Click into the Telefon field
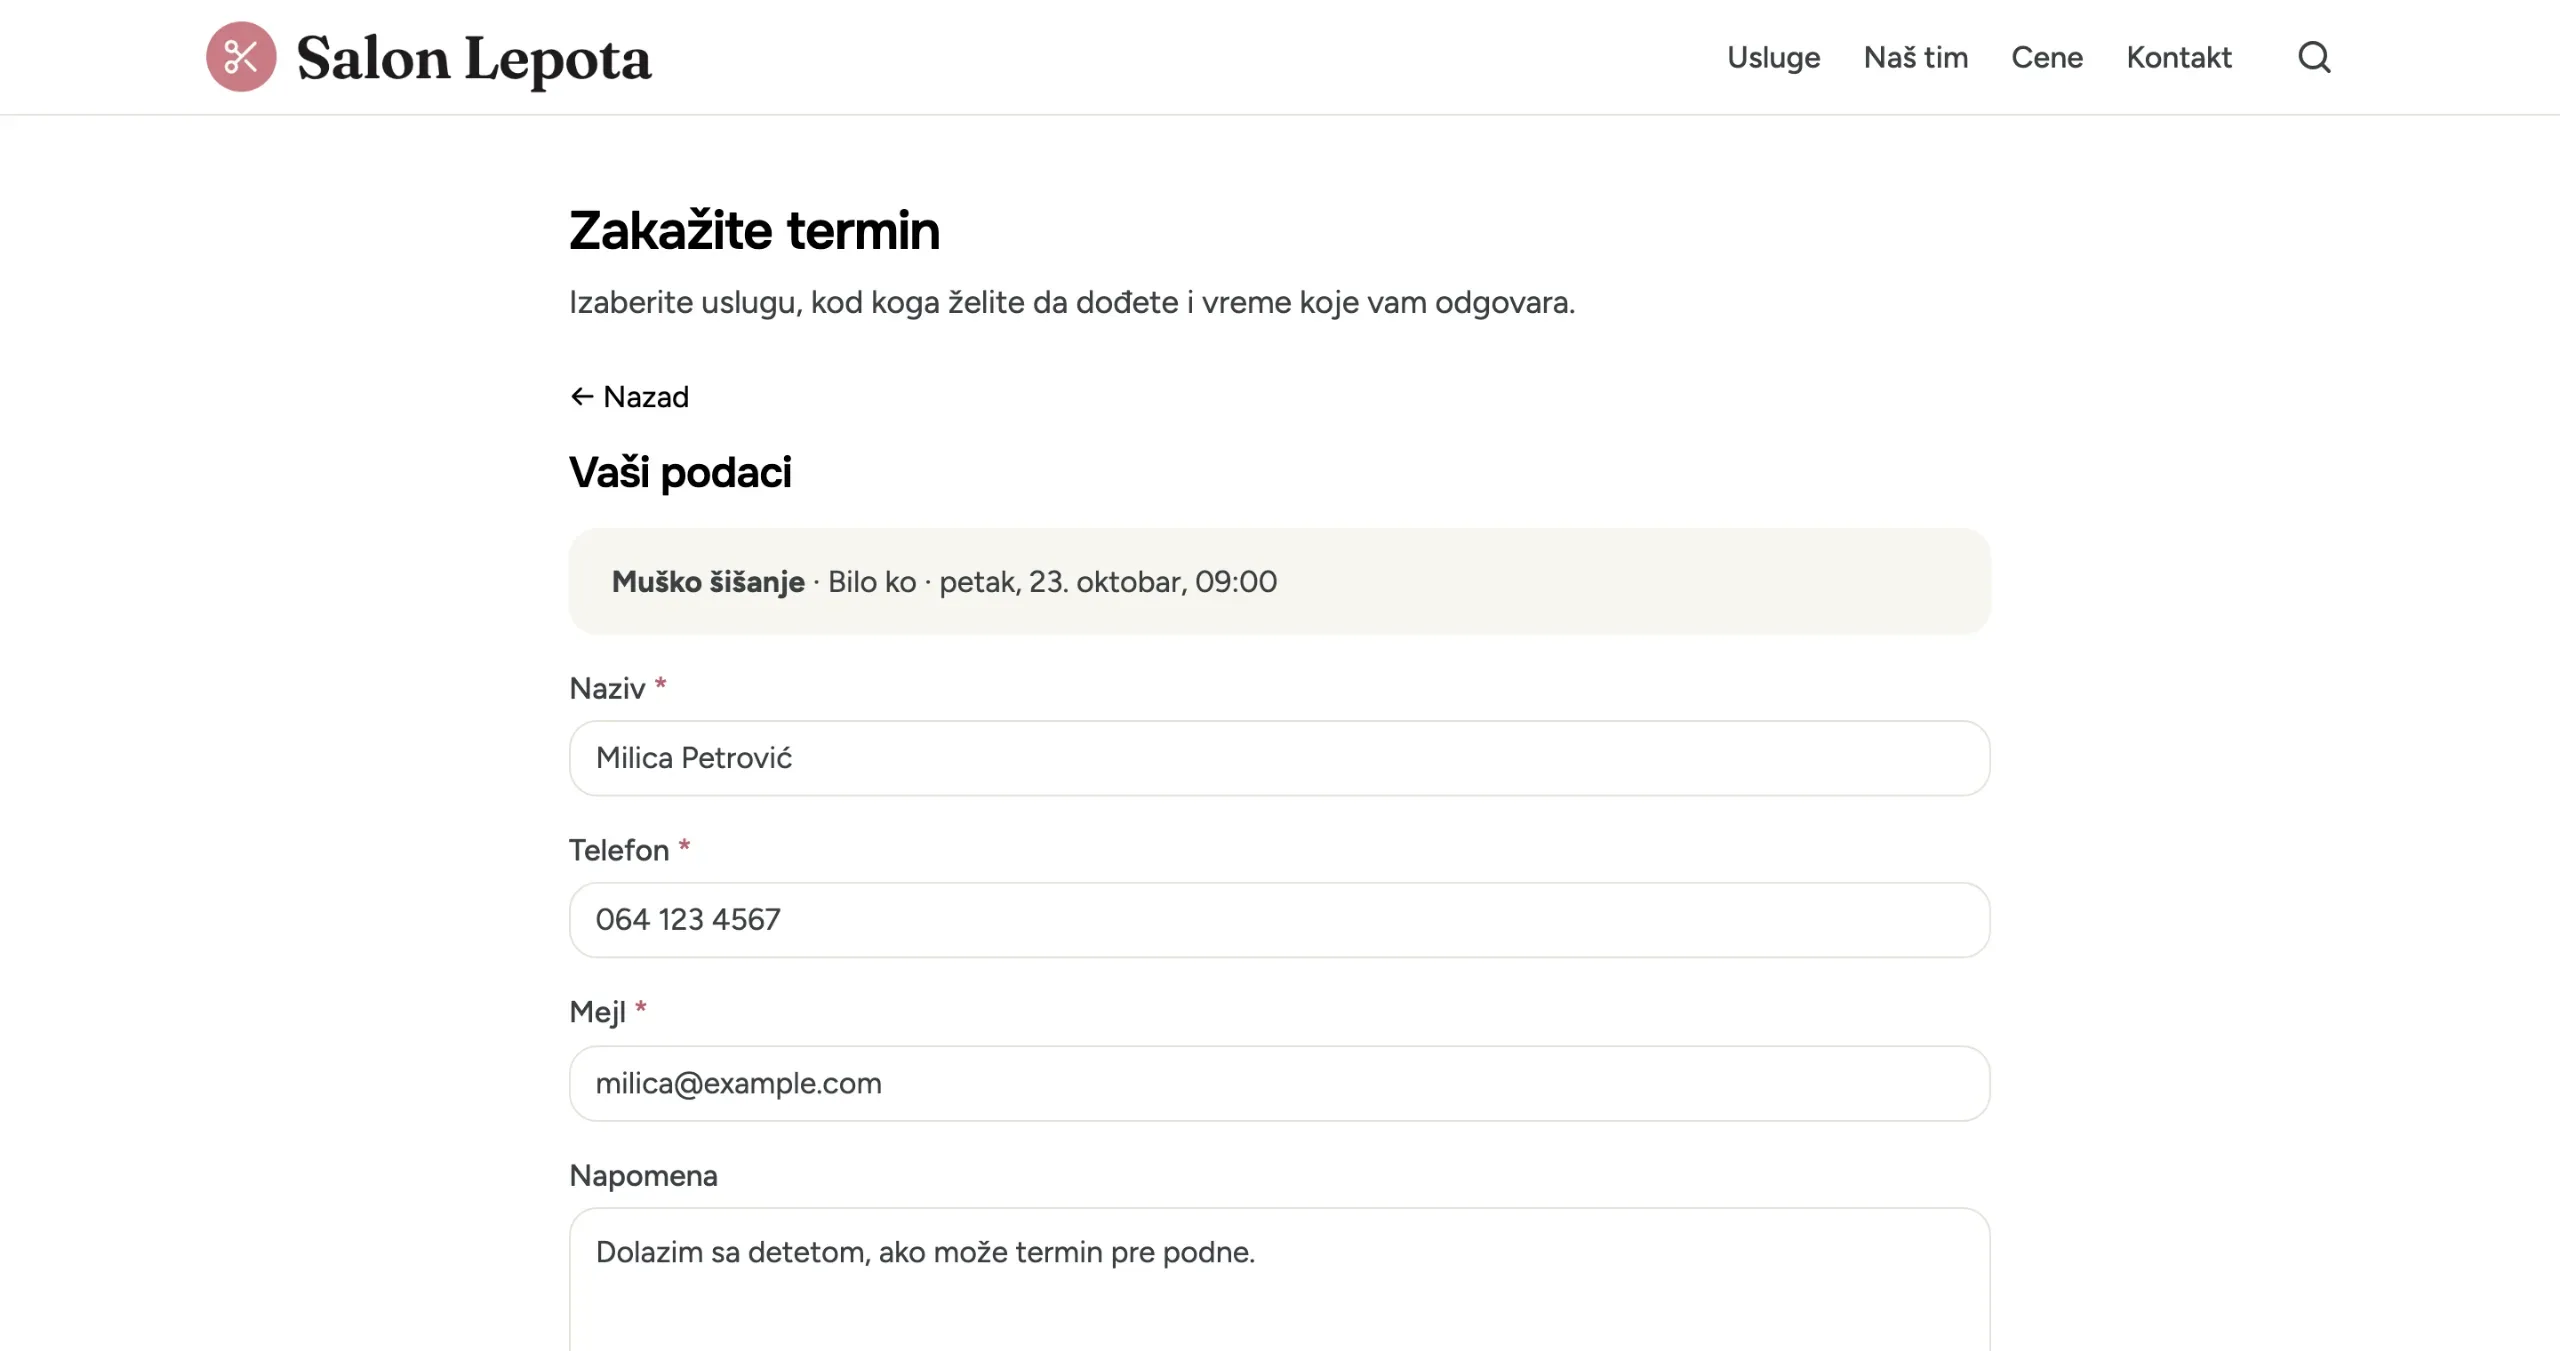This screenshot has width=2560, height=1351. tap(1279, 920)
